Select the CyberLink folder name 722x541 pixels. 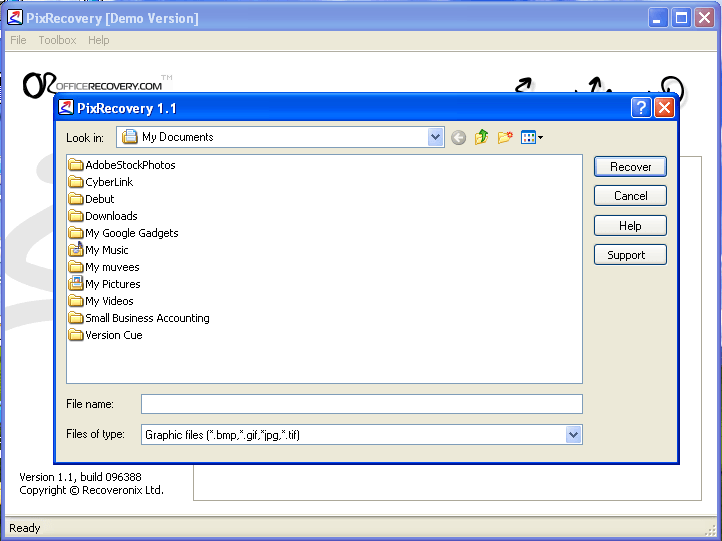109,182
